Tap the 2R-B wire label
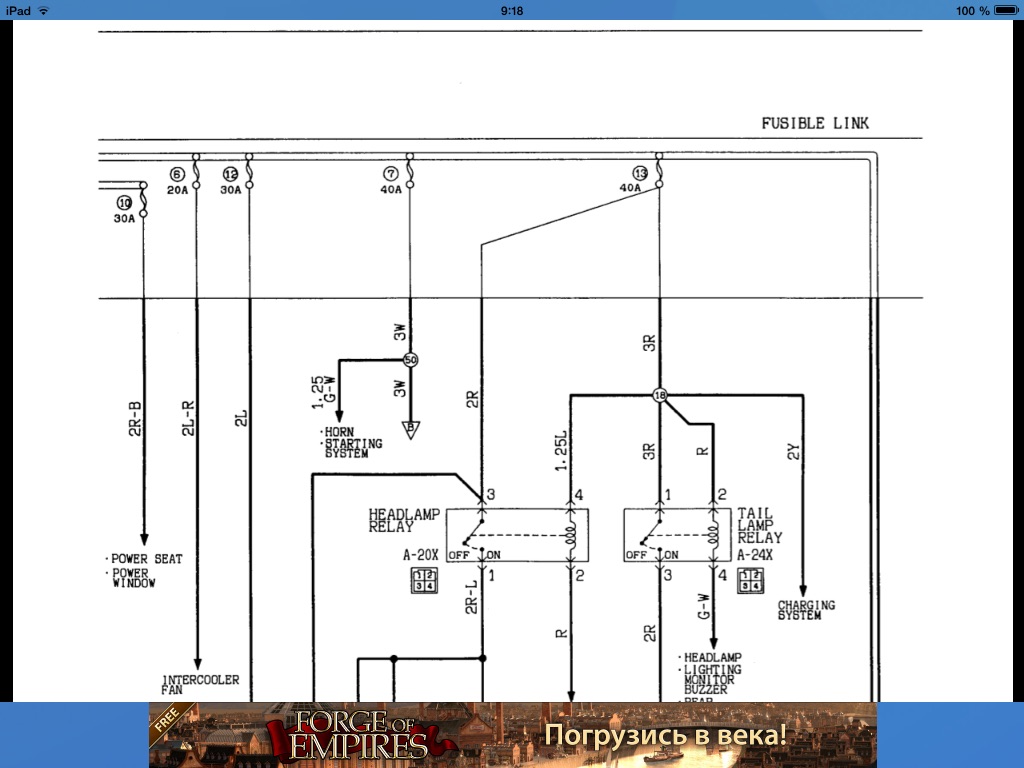This screenshot has width=1024, height=768. pos(135,419)
